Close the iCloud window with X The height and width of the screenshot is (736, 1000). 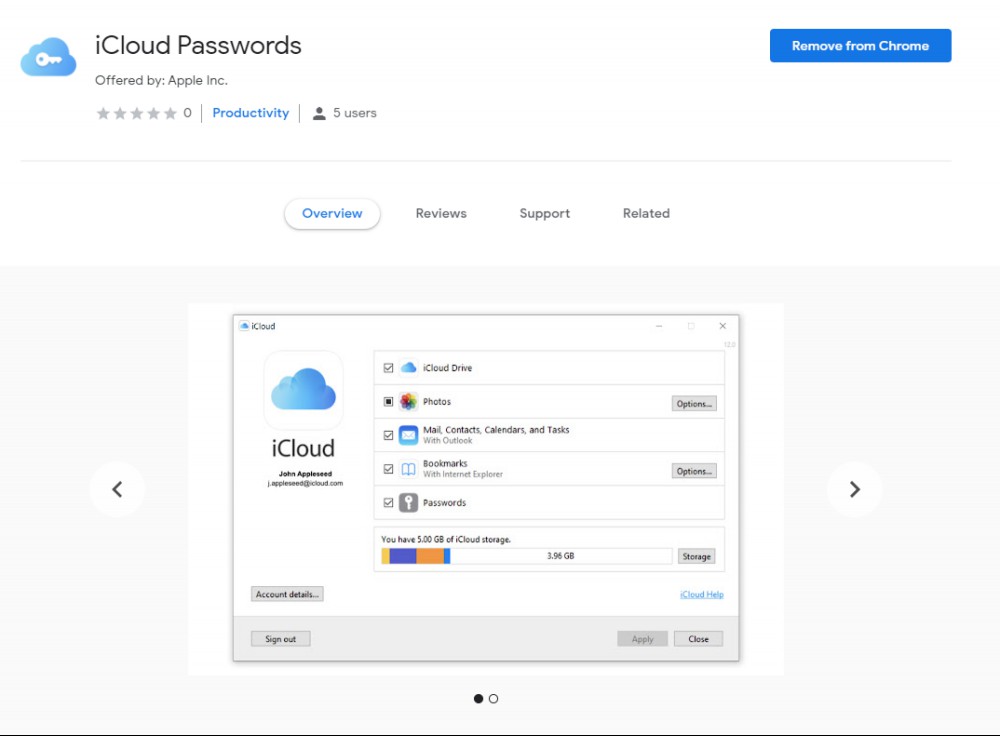(723, 326)
